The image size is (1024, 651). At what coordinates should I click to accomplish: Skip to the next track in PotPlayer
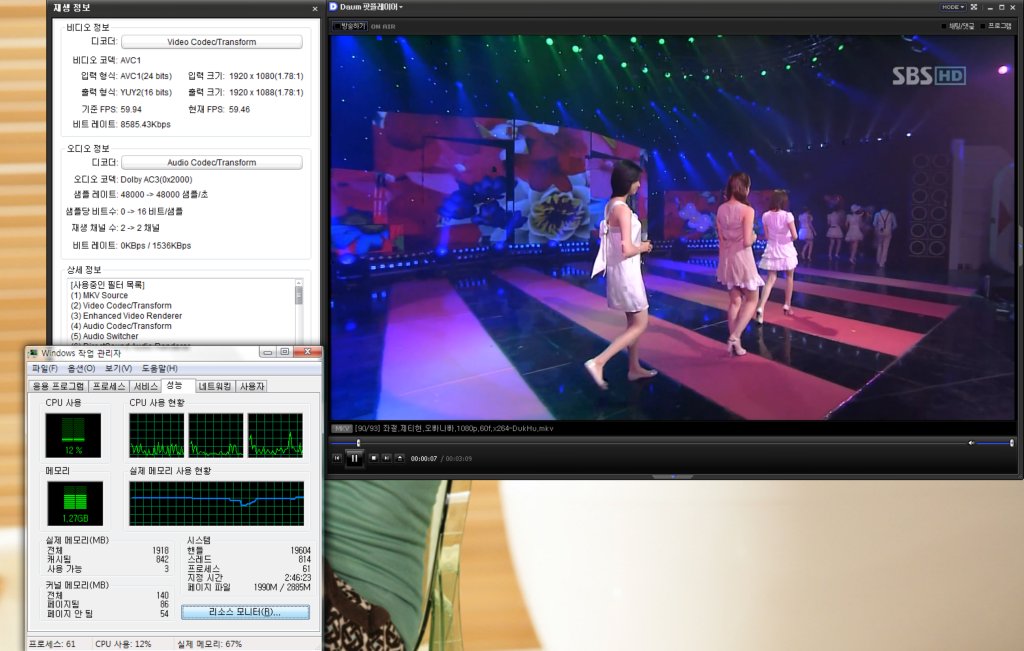387,458
